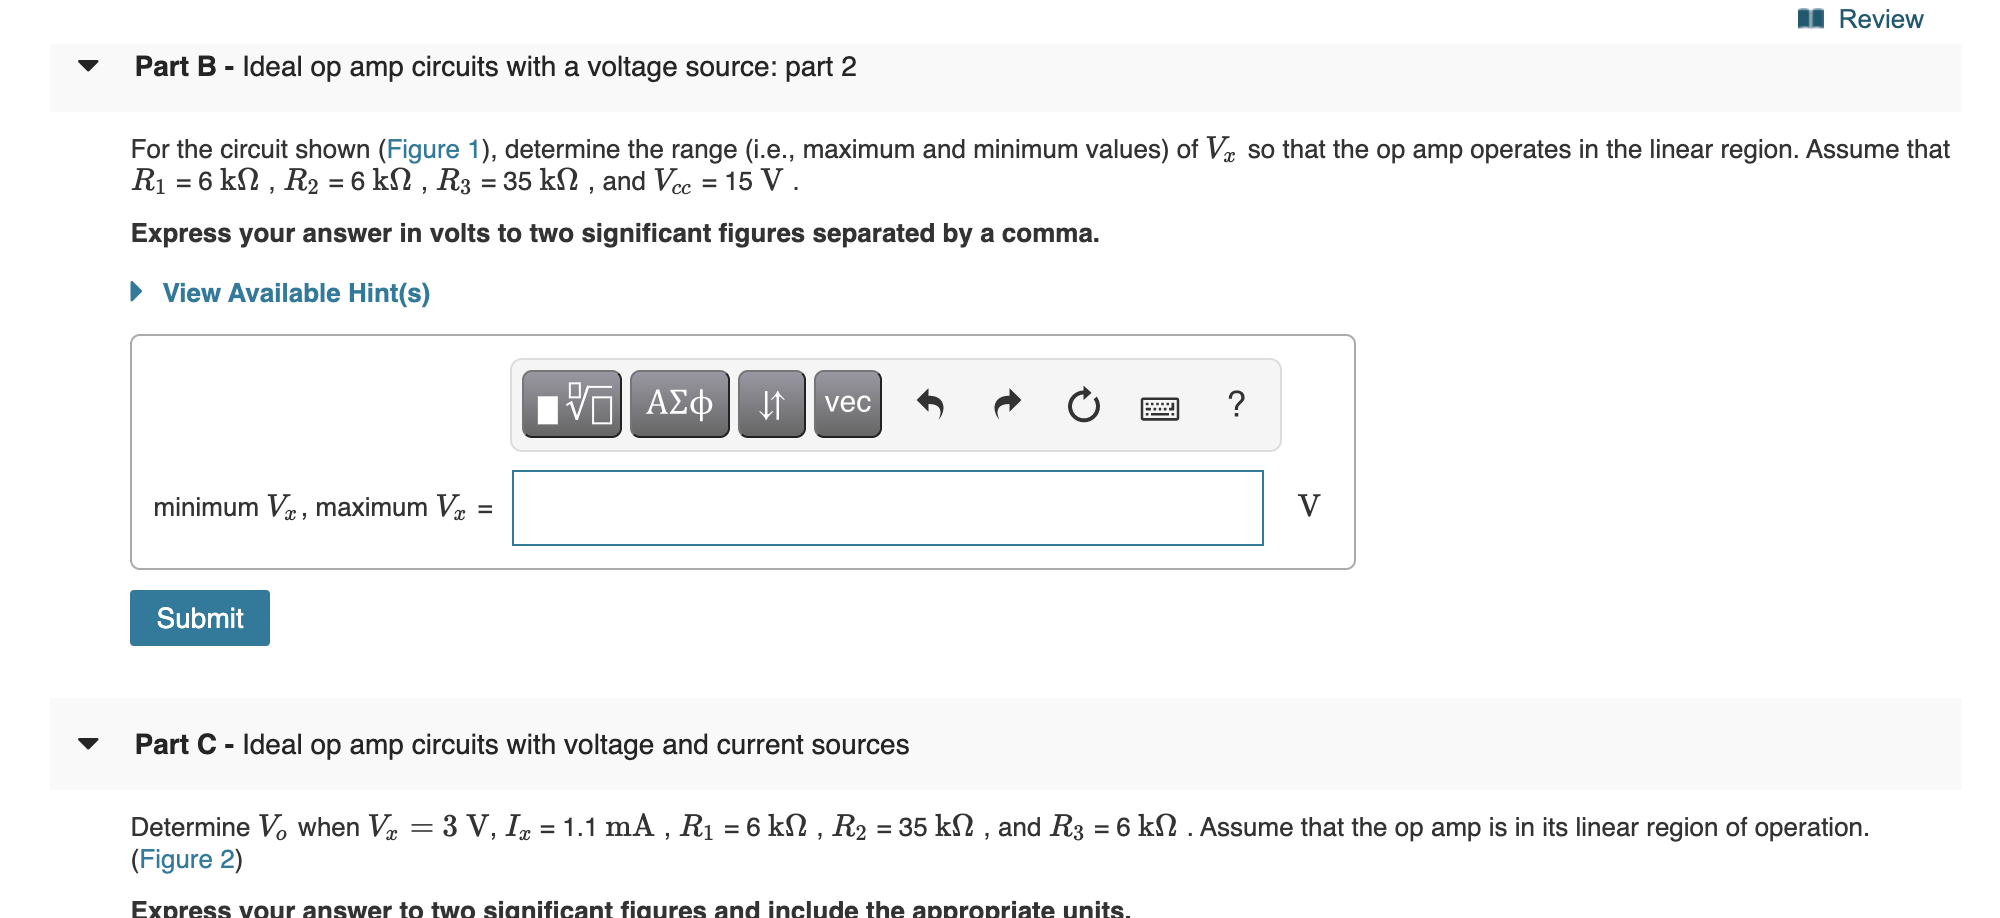The height and width of the screenshot is (918, 2000).
Task: Redo the last equation edit
Action: click(x=1006, y=404)
